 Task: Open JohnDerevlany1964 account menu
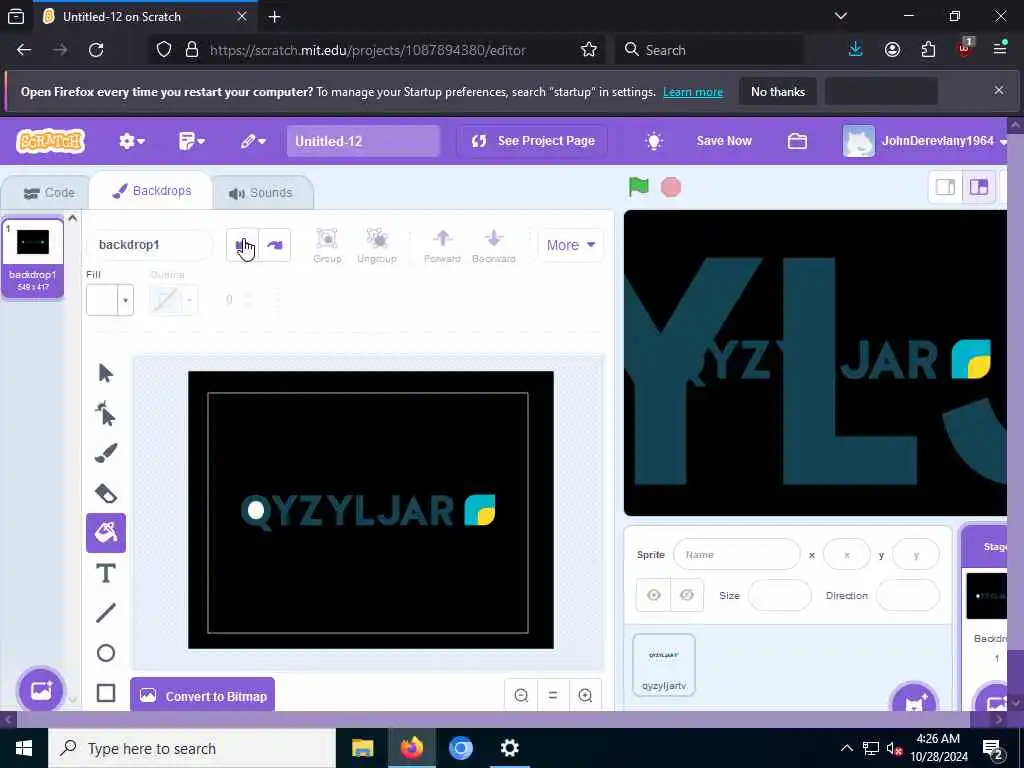click(925, 141)
